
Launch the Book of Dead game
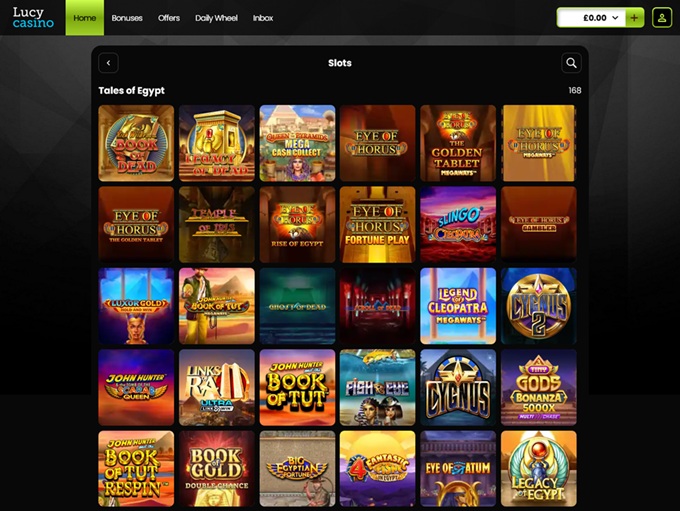point(136,143)
